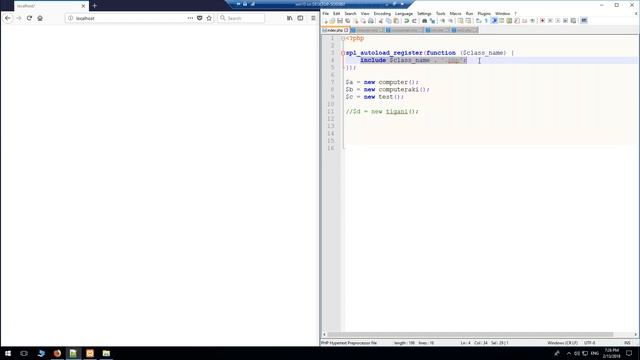This screenshot has height=360, width=640.
Task: Open the Macro menu in Notepad++
Action: [456, 13]
